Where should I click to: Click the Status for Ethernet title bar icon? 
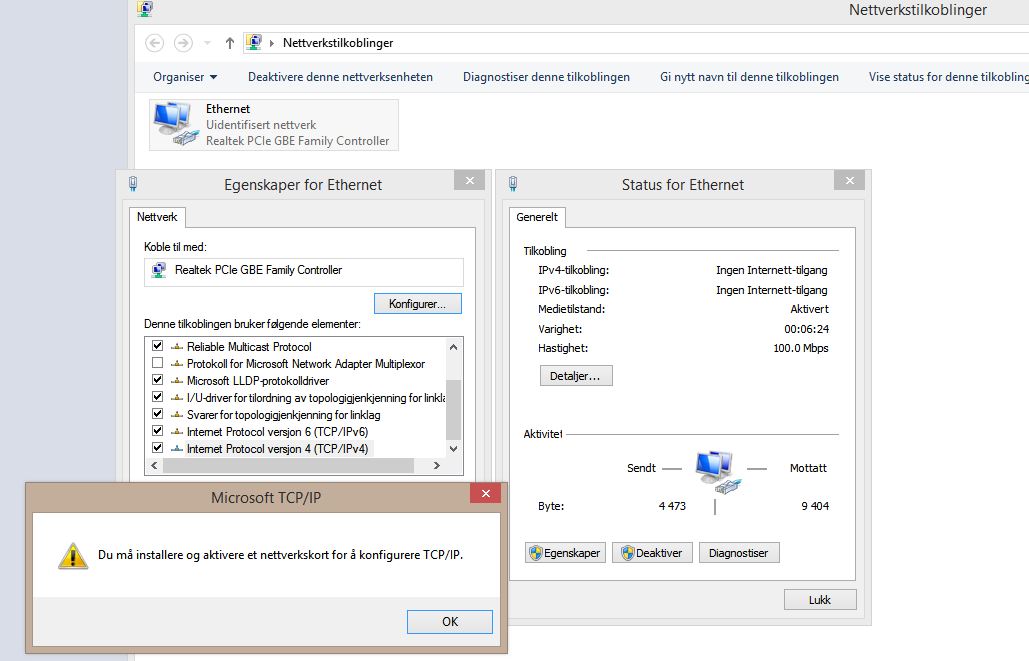[x=513, y=184]
